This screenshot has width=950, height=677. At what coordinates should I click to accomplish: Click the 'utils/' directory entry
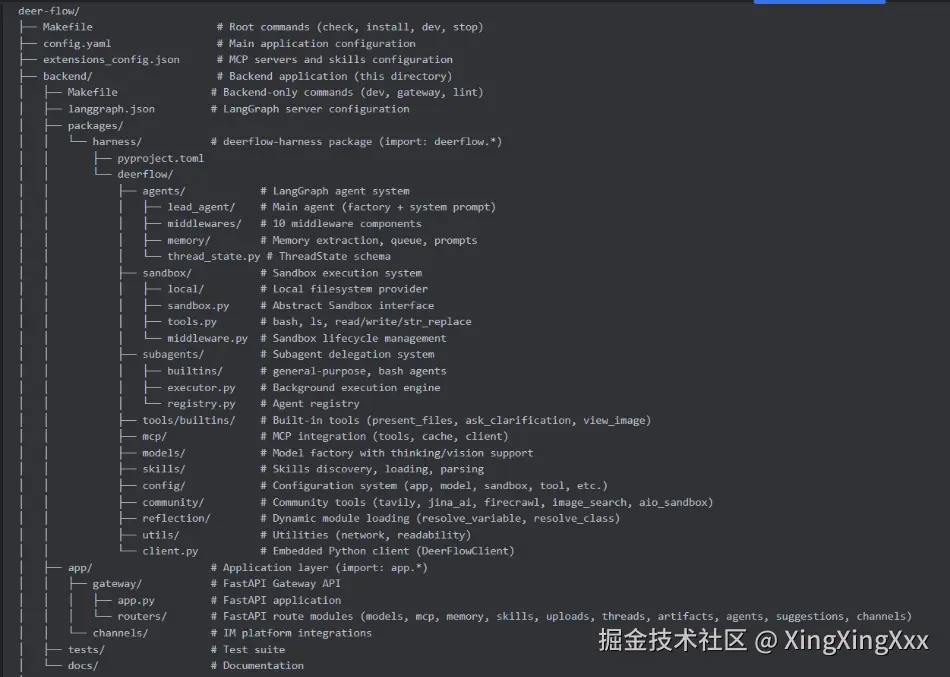pos(161,535)
